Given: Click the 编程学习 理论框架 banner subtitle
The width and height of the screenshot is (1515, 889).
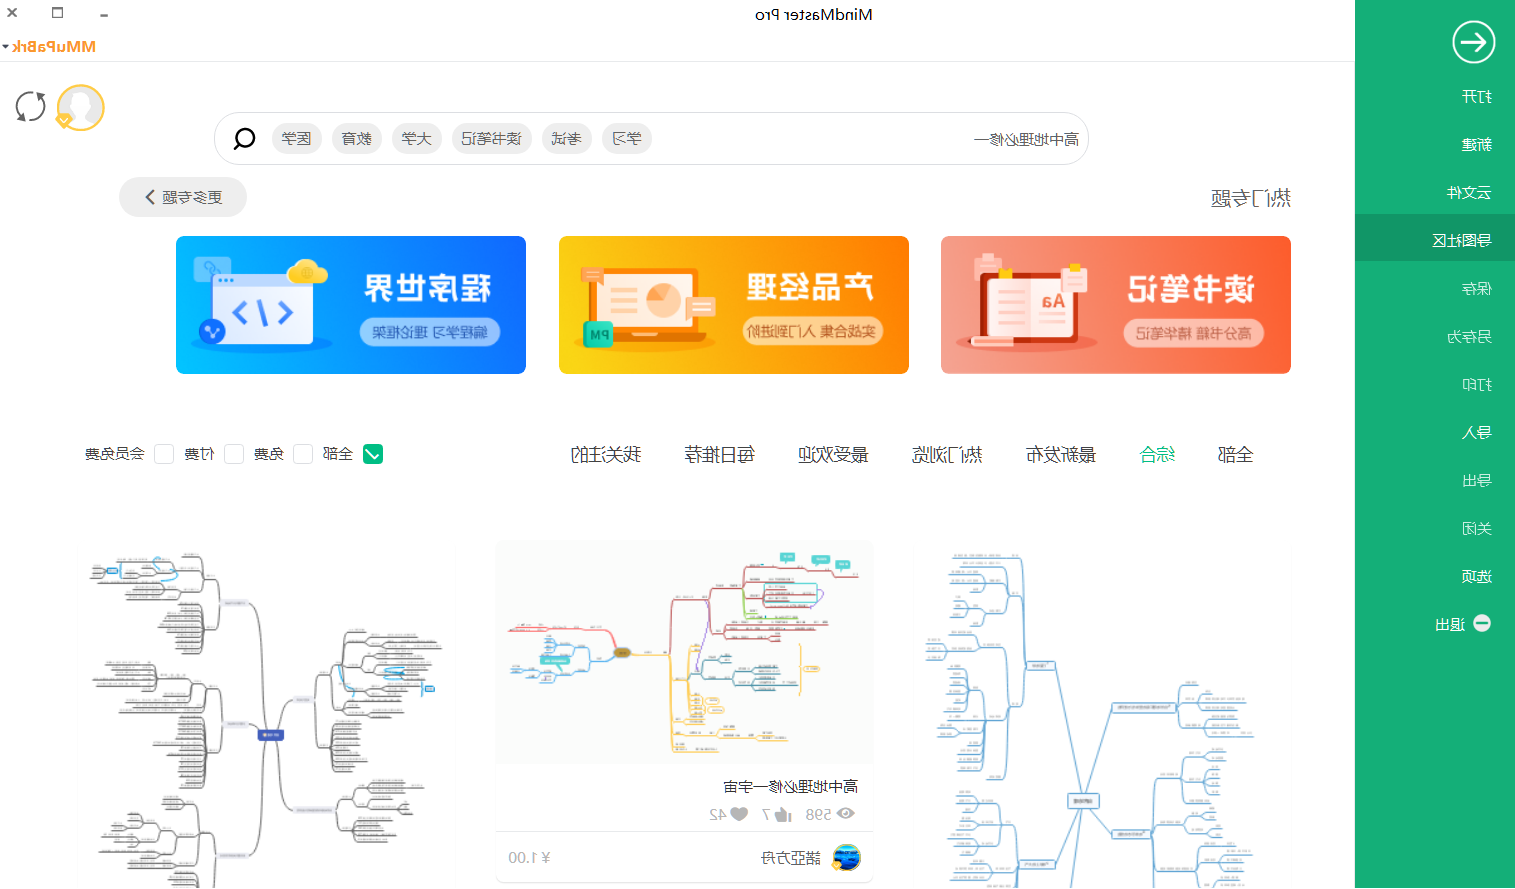Looking at the screenshot, I should pyautogui.click(x=430, y=332).
